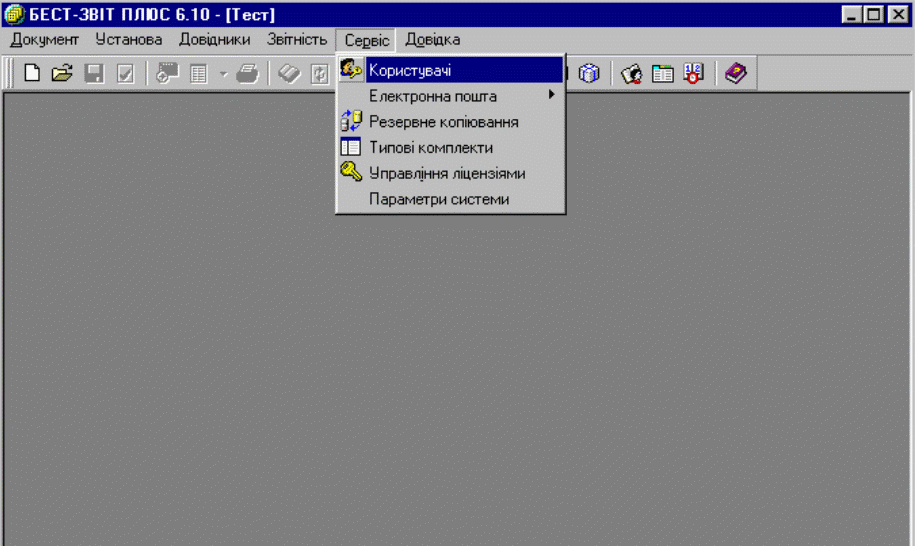The width and height of the screenshot is (915, 546).
Task: Click the magnifier search icon right of cube
Action: 631,74
